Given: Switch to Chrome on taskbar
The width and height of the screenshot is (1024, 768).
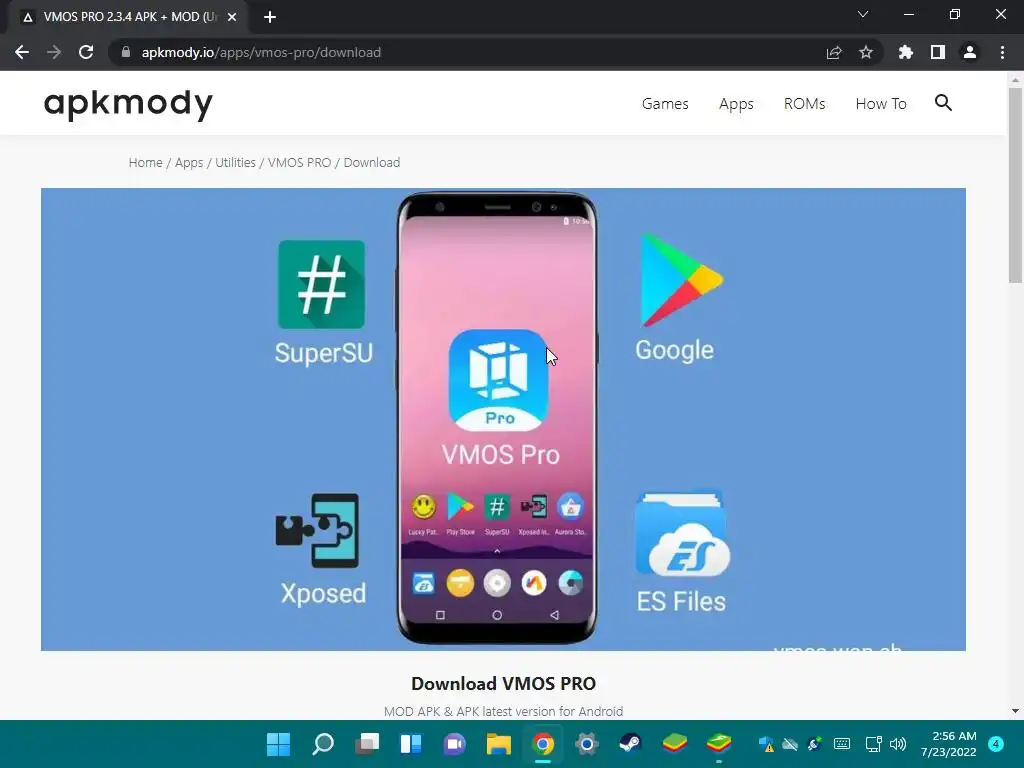Looking at the screenshot, I should [x=543, y=744].
